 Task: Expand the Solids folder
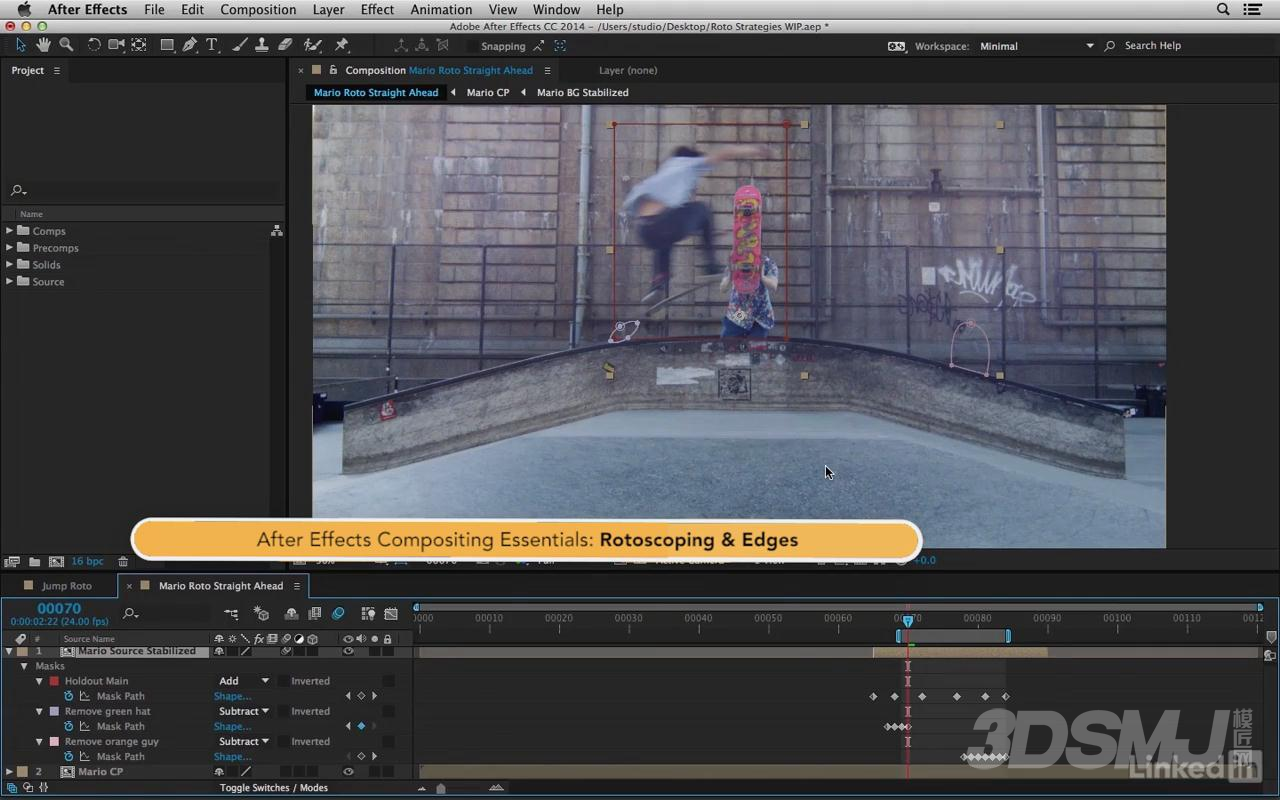click(9, 265)
